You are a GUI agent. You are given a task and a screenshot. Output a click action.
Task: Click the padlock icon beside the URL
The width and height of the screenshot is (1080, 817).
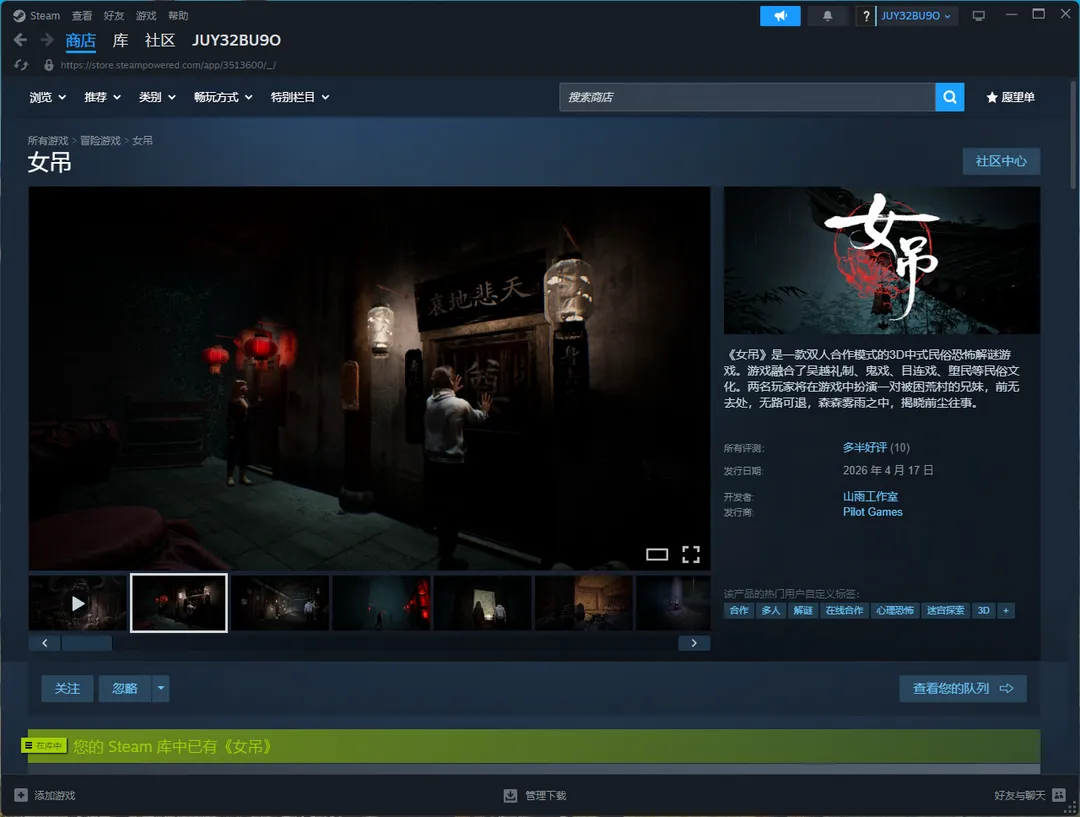click(x=48, y=65)
